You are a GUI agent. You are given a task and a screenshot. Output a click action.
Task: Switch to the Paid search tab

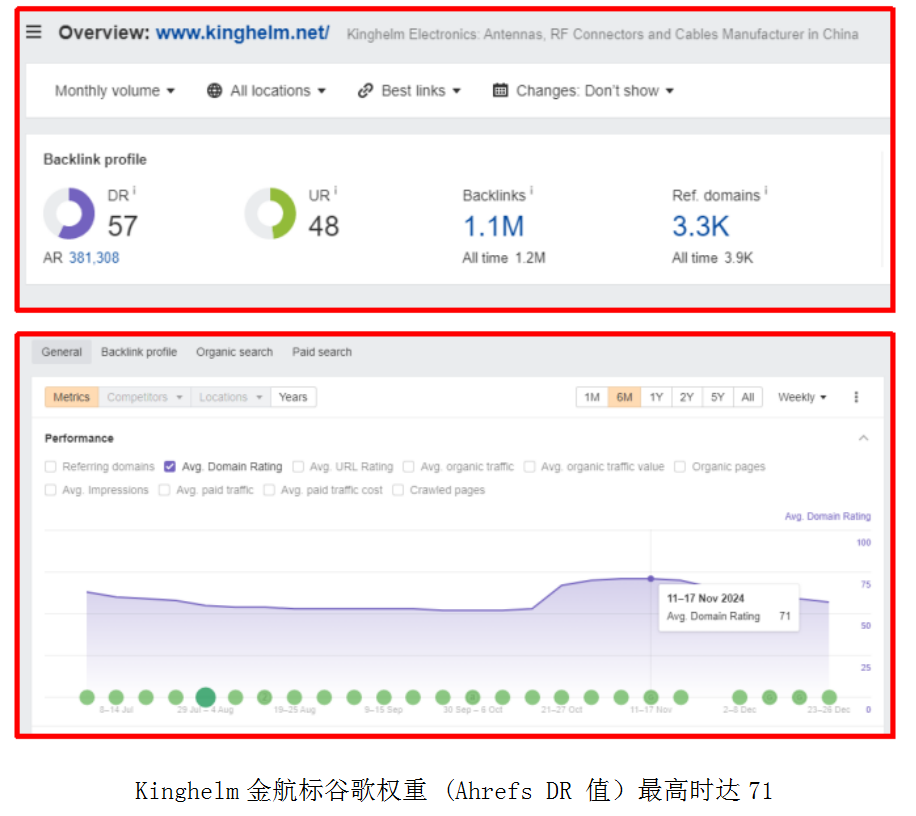[322, 352]
